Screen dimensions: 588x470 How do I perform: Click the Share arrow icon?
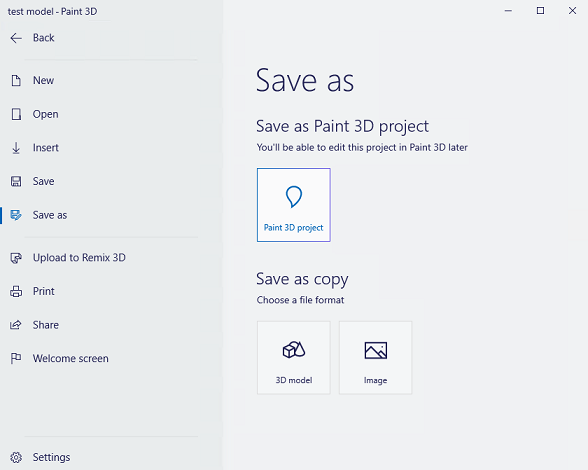click(x=16, y=325)
